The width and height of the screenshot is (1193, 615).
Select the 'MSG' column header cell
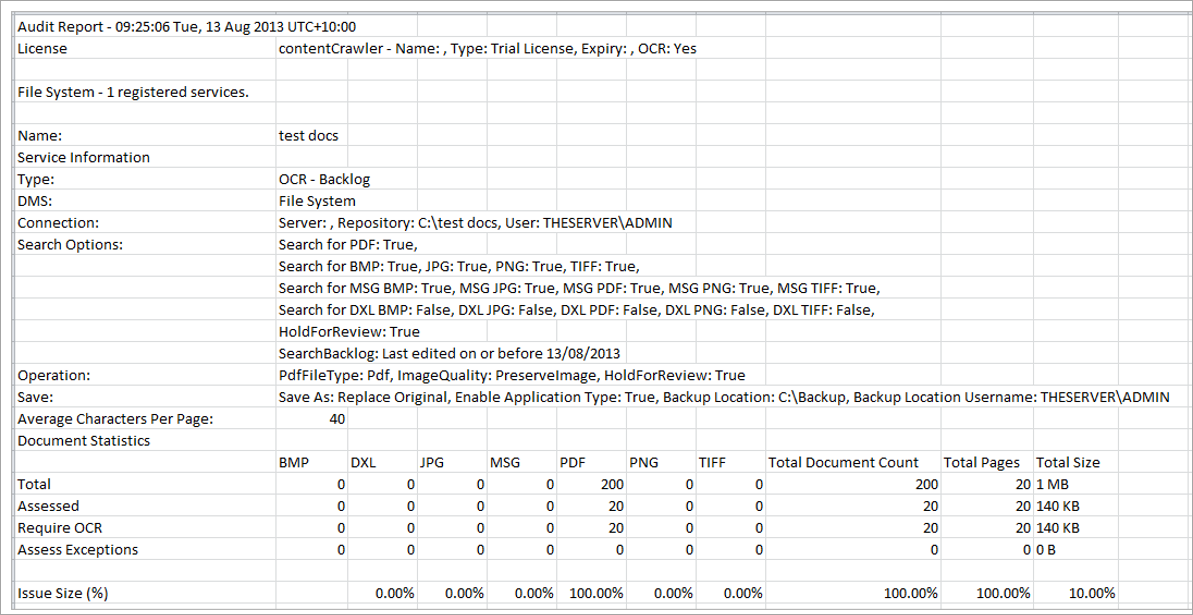[505, 462]
